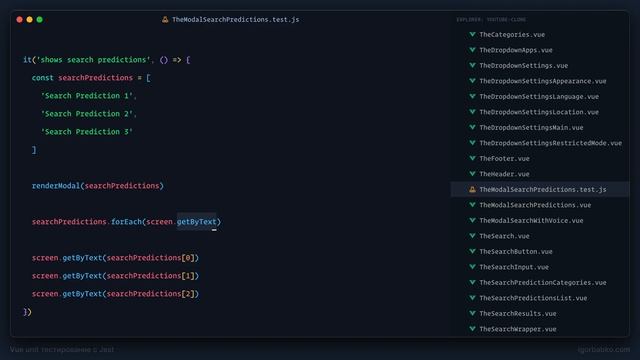This screenshot has width=640, height=360.
Task: Click the line with searchPredictions[2]
Action: pyautogui.click(x=115, y=294)
